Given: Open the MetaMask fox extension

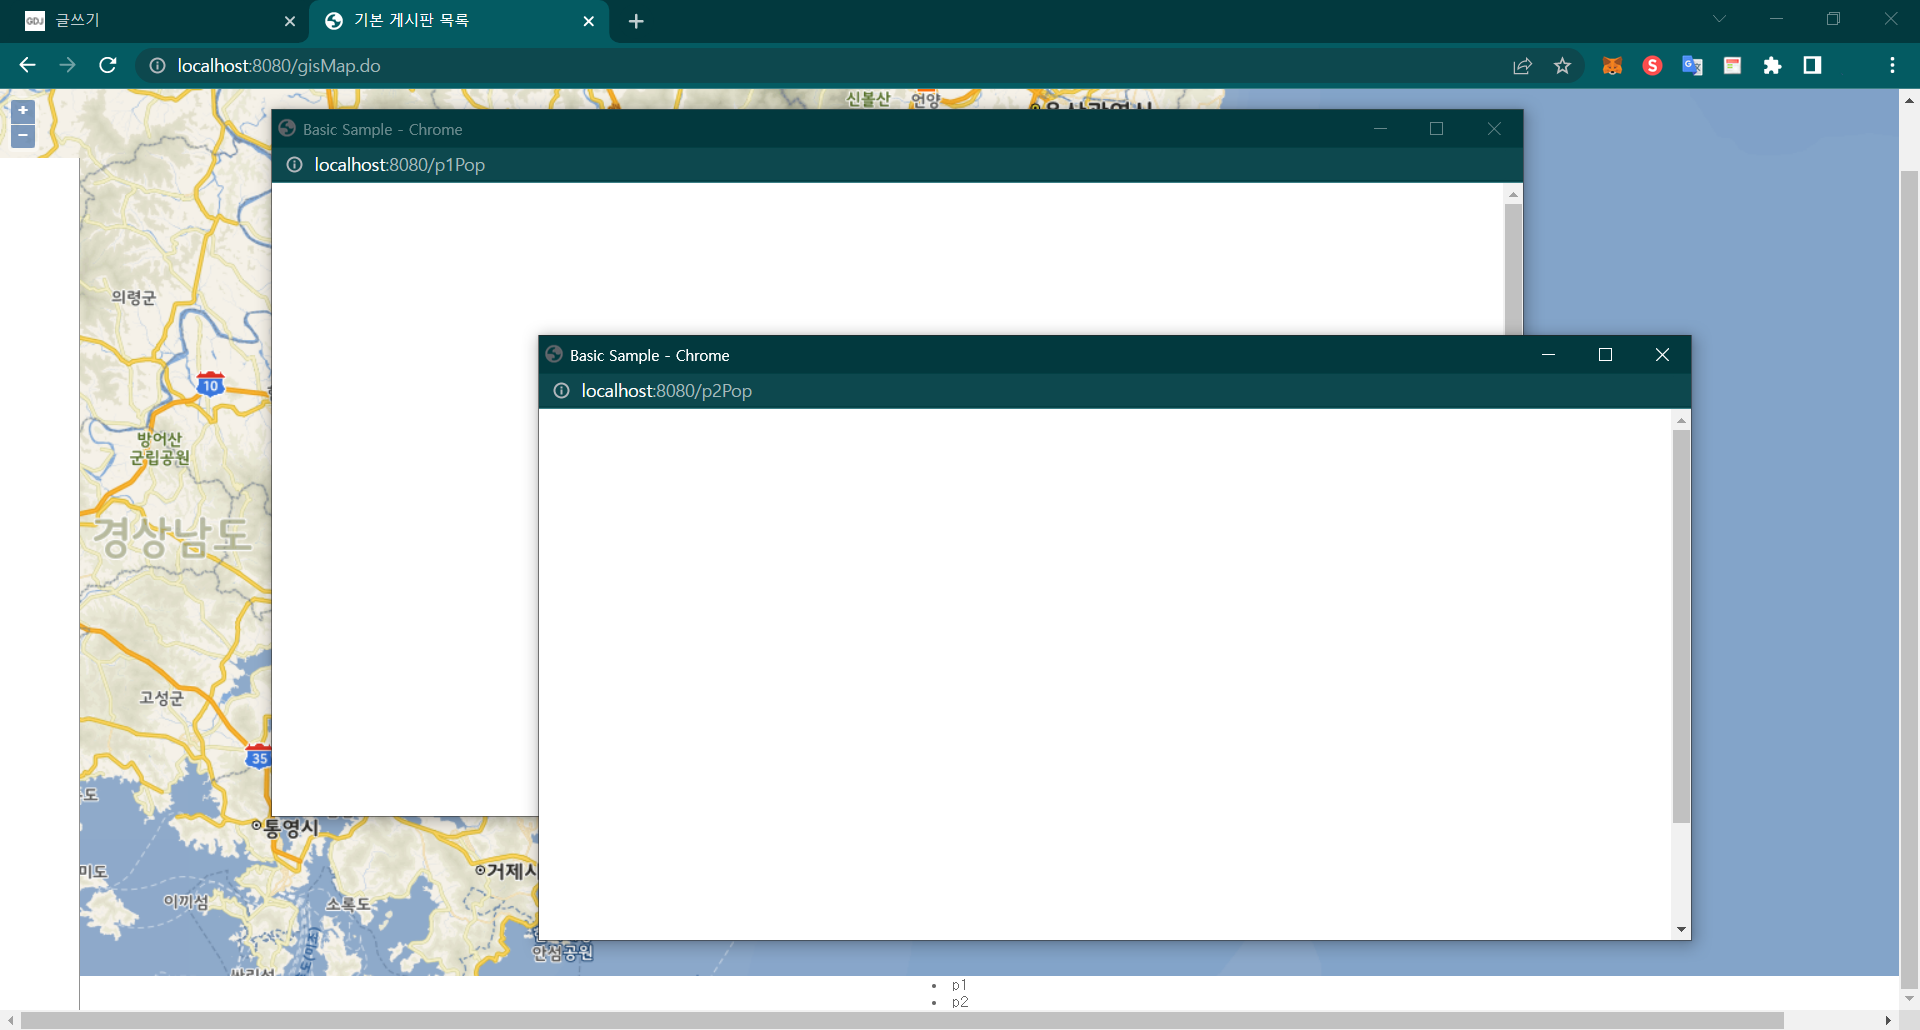Looking at the screenshot, I should pyautogui.click(x=1612, y=66).
